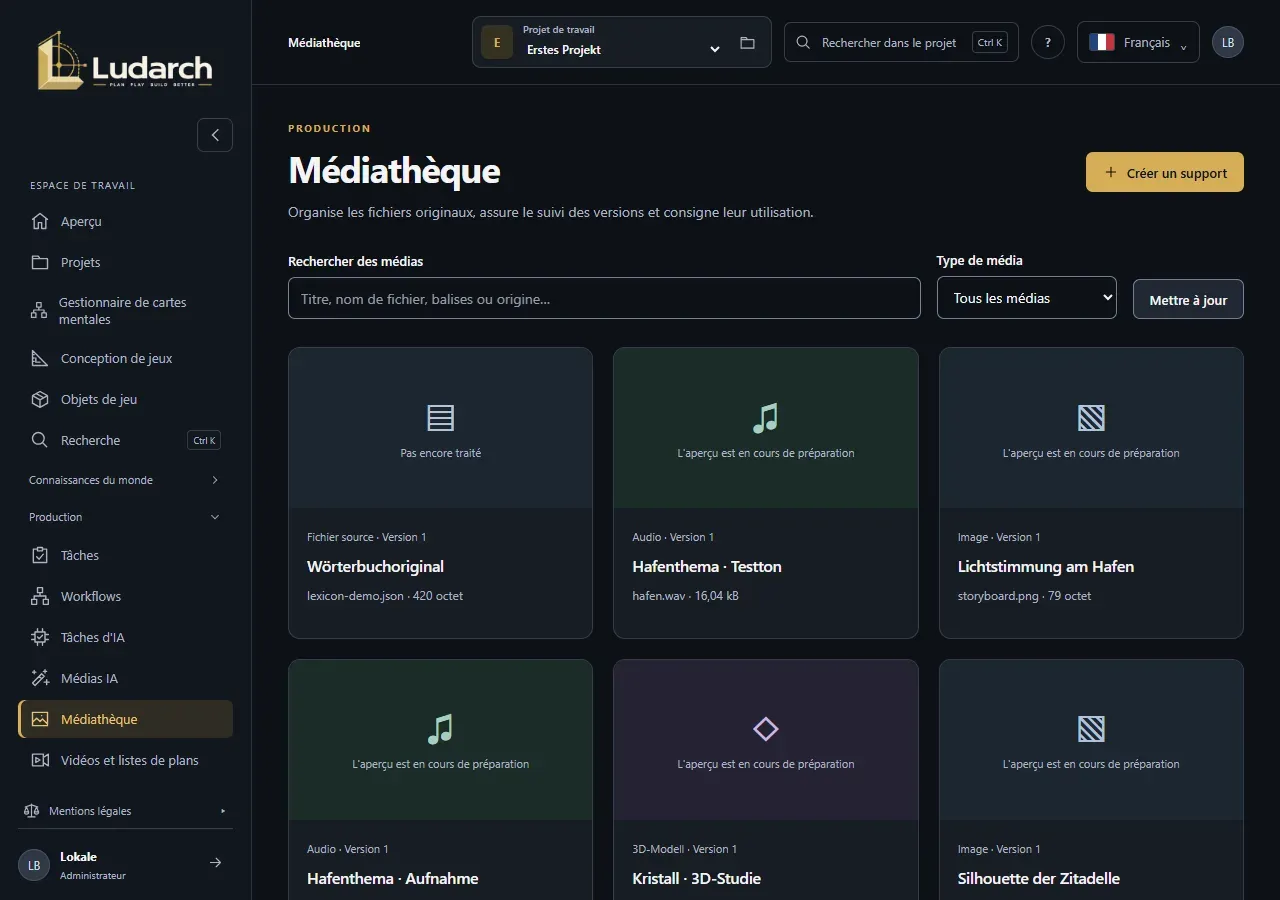Click the Lokale Administrateur profile

point(125,864)
